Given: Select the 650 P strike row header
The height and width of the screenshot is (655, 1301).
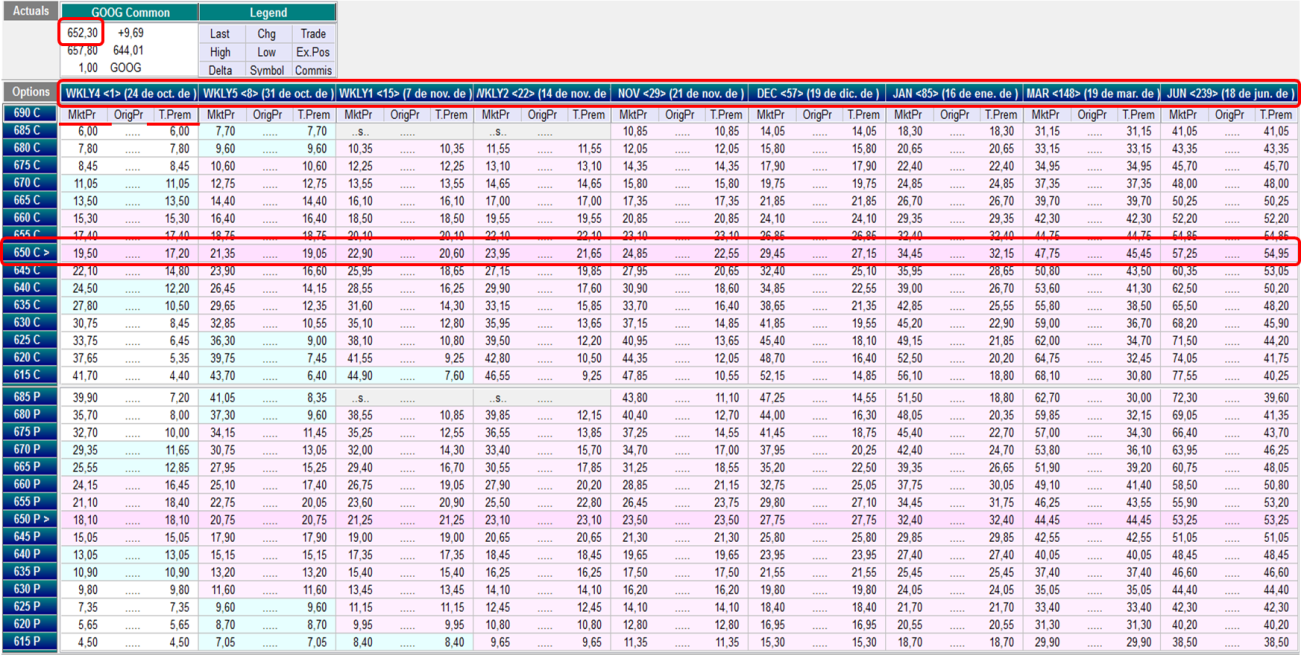Looking at the screenshot, I should point(28,521).
